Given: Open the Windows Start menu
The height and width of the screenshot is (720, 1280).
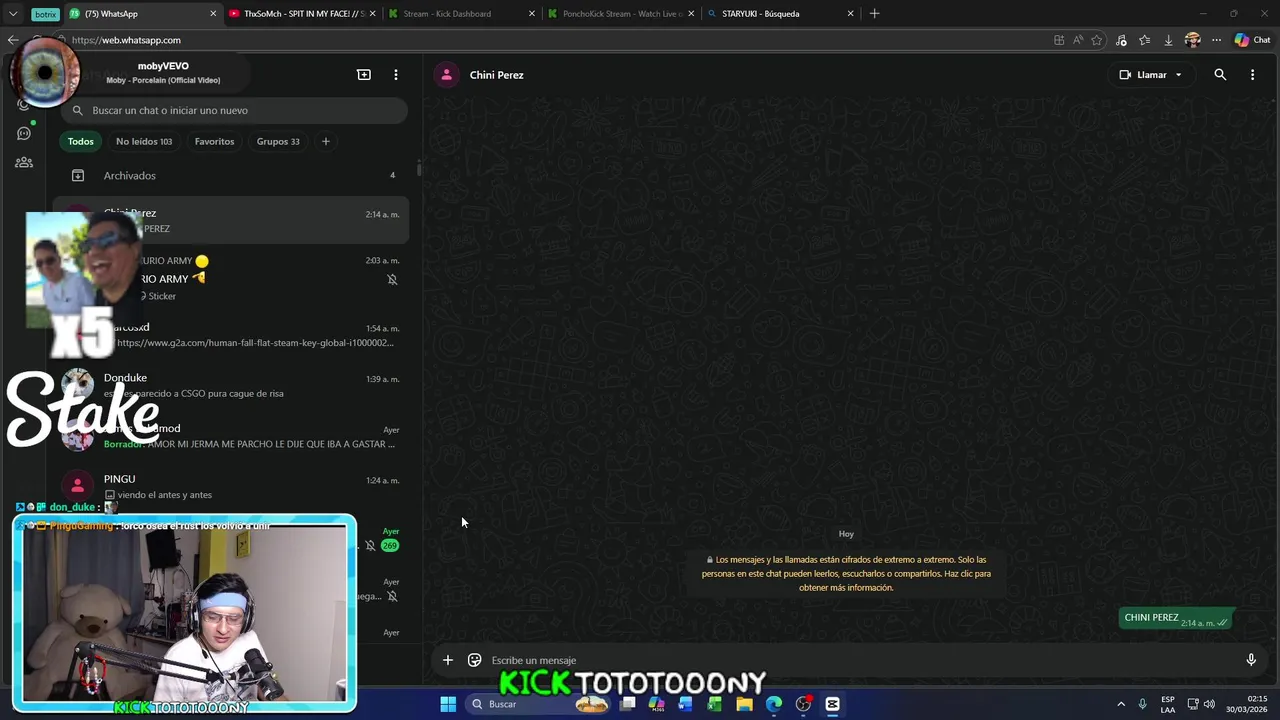Looking at the screenshot, I should coord(448,704).
